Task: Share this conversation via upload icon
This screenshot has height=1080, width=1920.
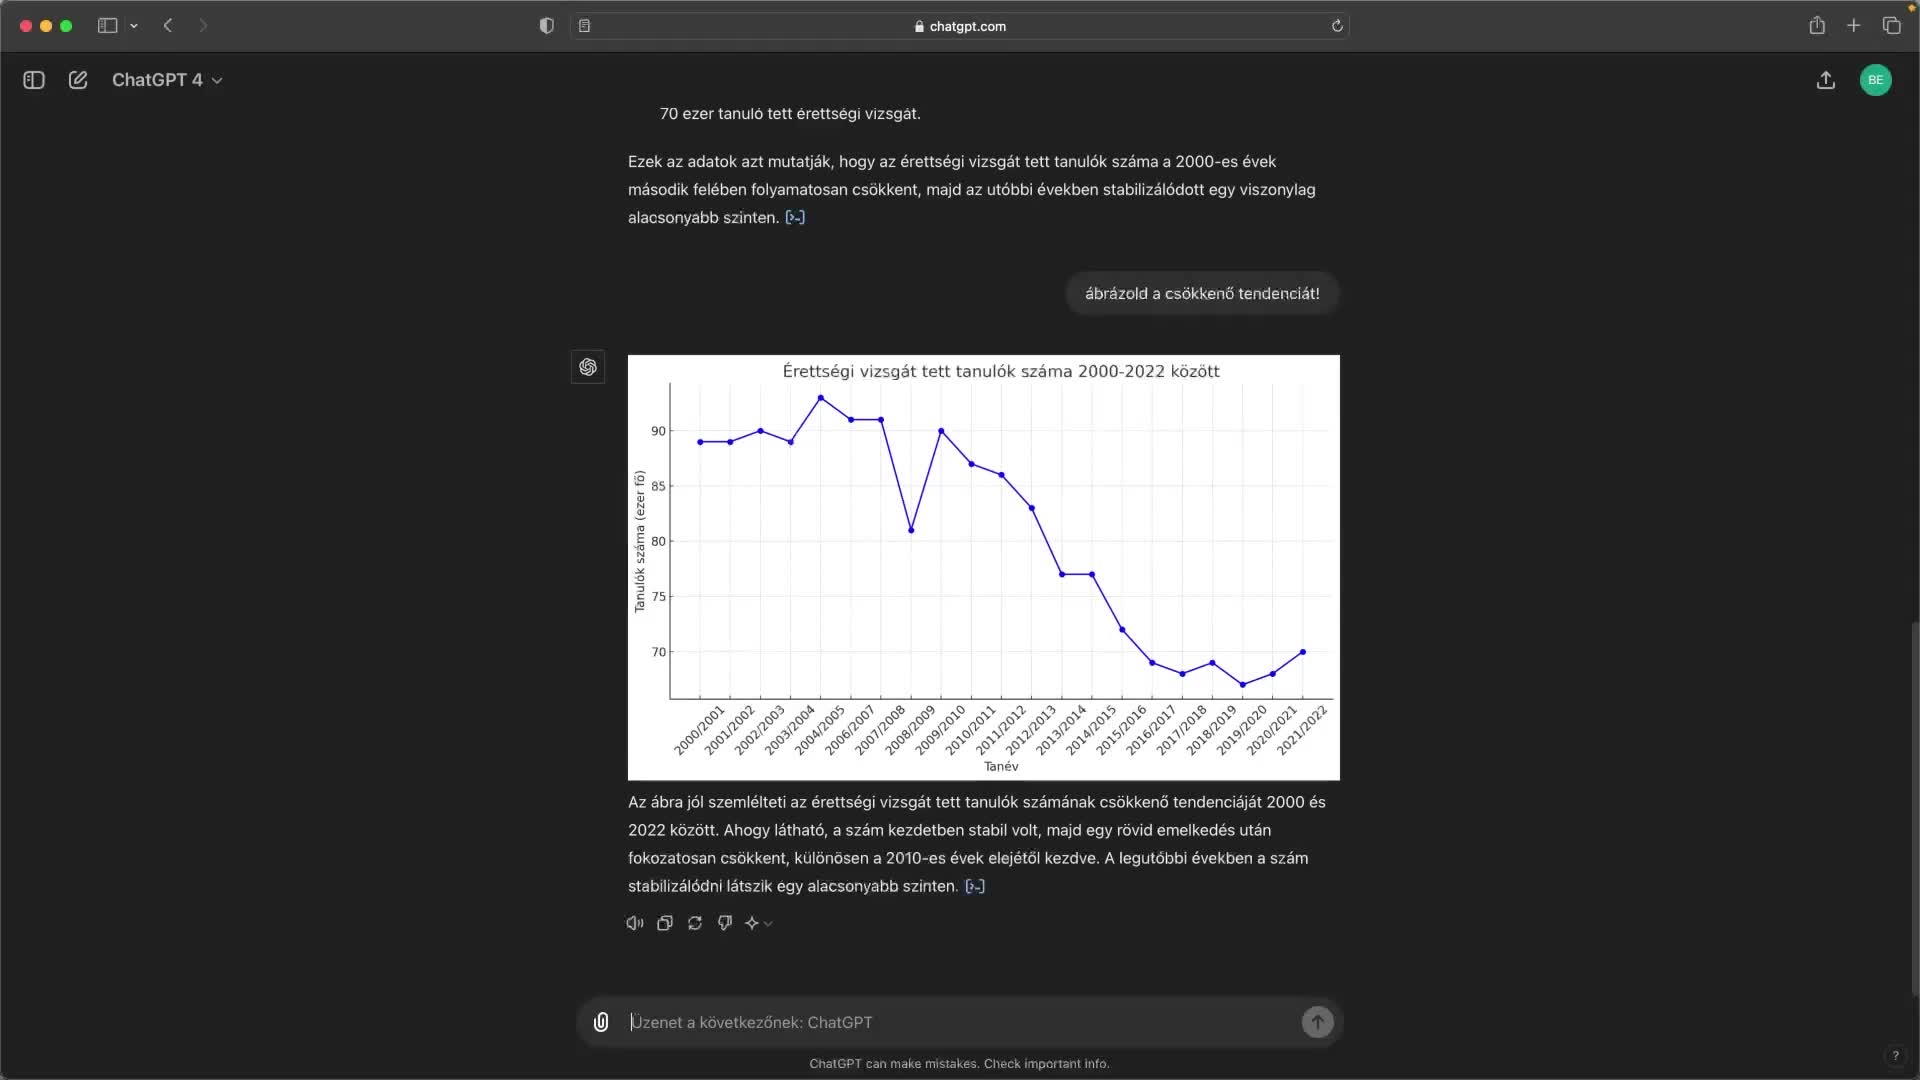Action: (x=1826, y=80)
